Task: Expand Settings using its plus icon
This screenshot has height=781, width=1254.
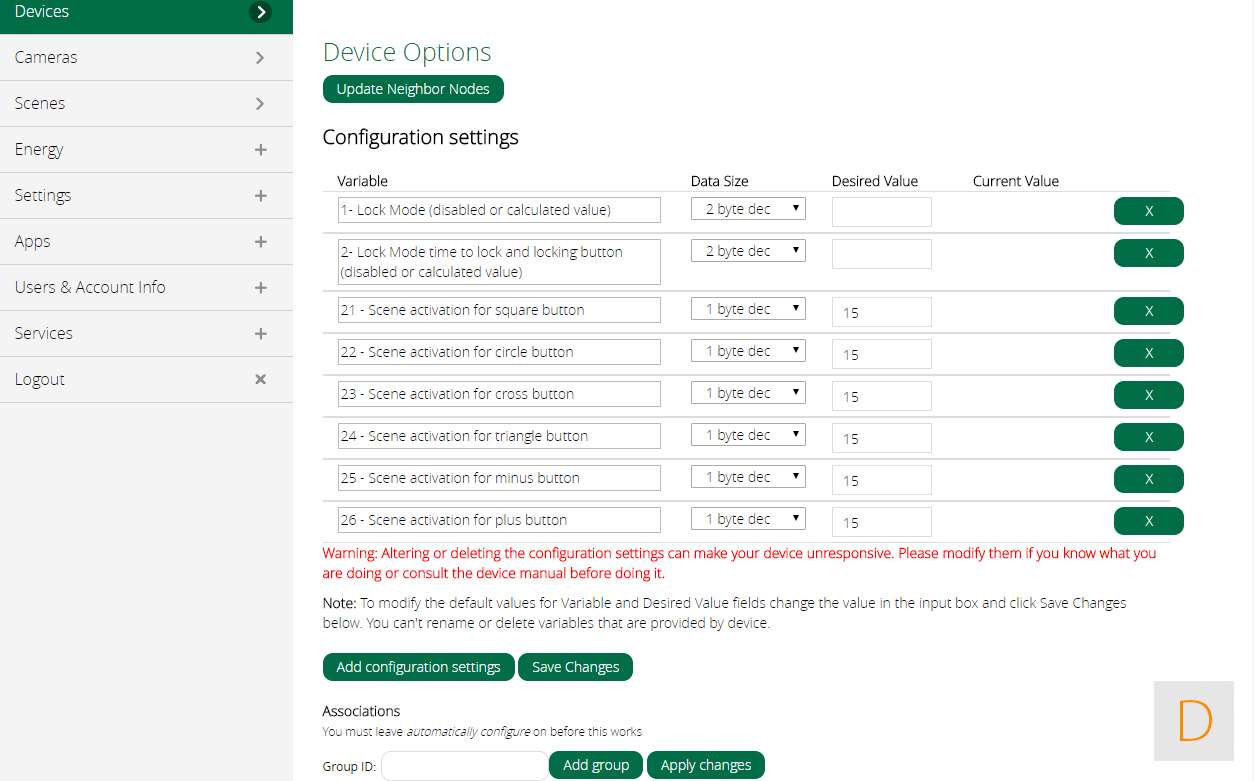Action: [x=260, y=196]
